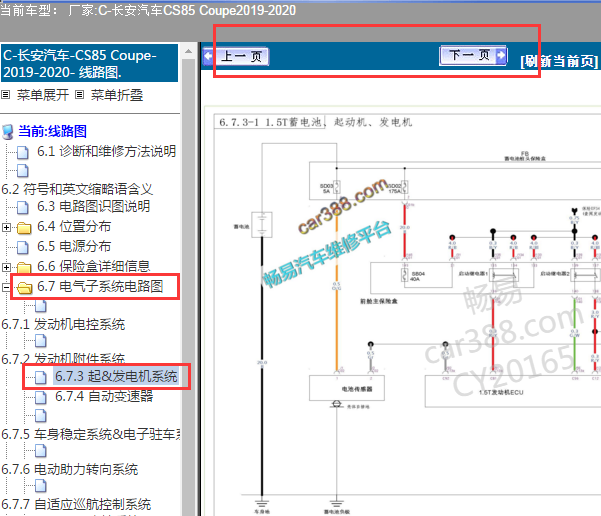Click 菜单展开 to expand the menu

43,95
